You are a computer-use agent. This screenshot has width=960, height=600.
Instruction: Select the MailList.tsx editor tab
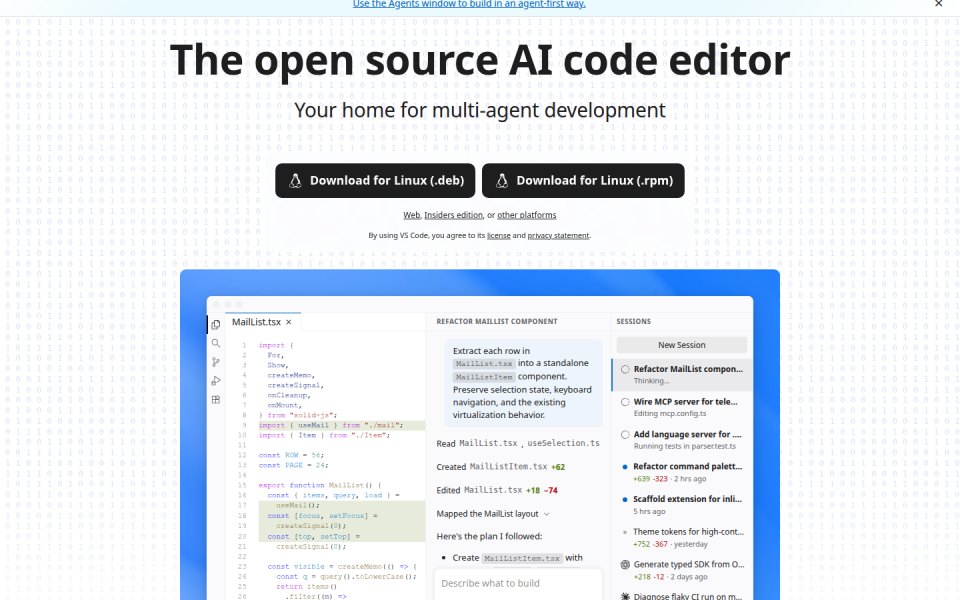point(262,322)
